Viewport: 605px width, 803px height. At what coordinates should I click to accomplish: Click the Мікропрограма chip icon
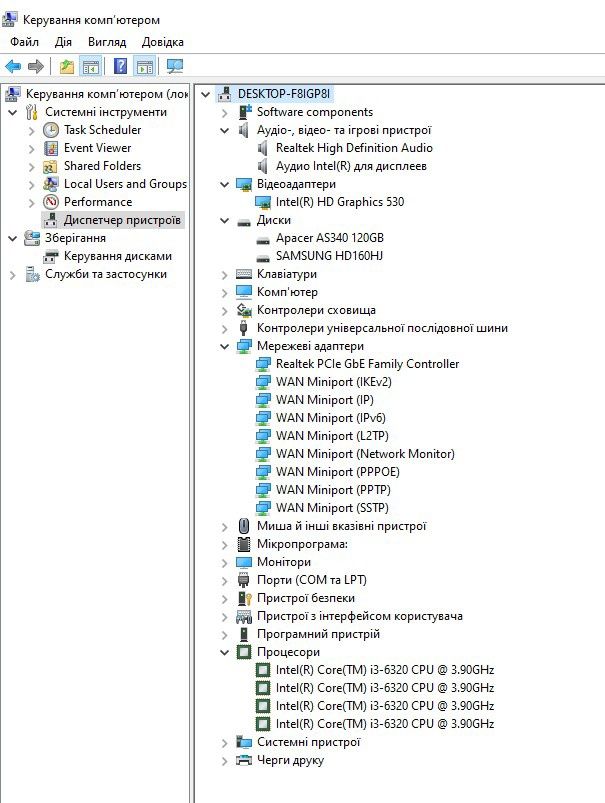coord(244,544)
